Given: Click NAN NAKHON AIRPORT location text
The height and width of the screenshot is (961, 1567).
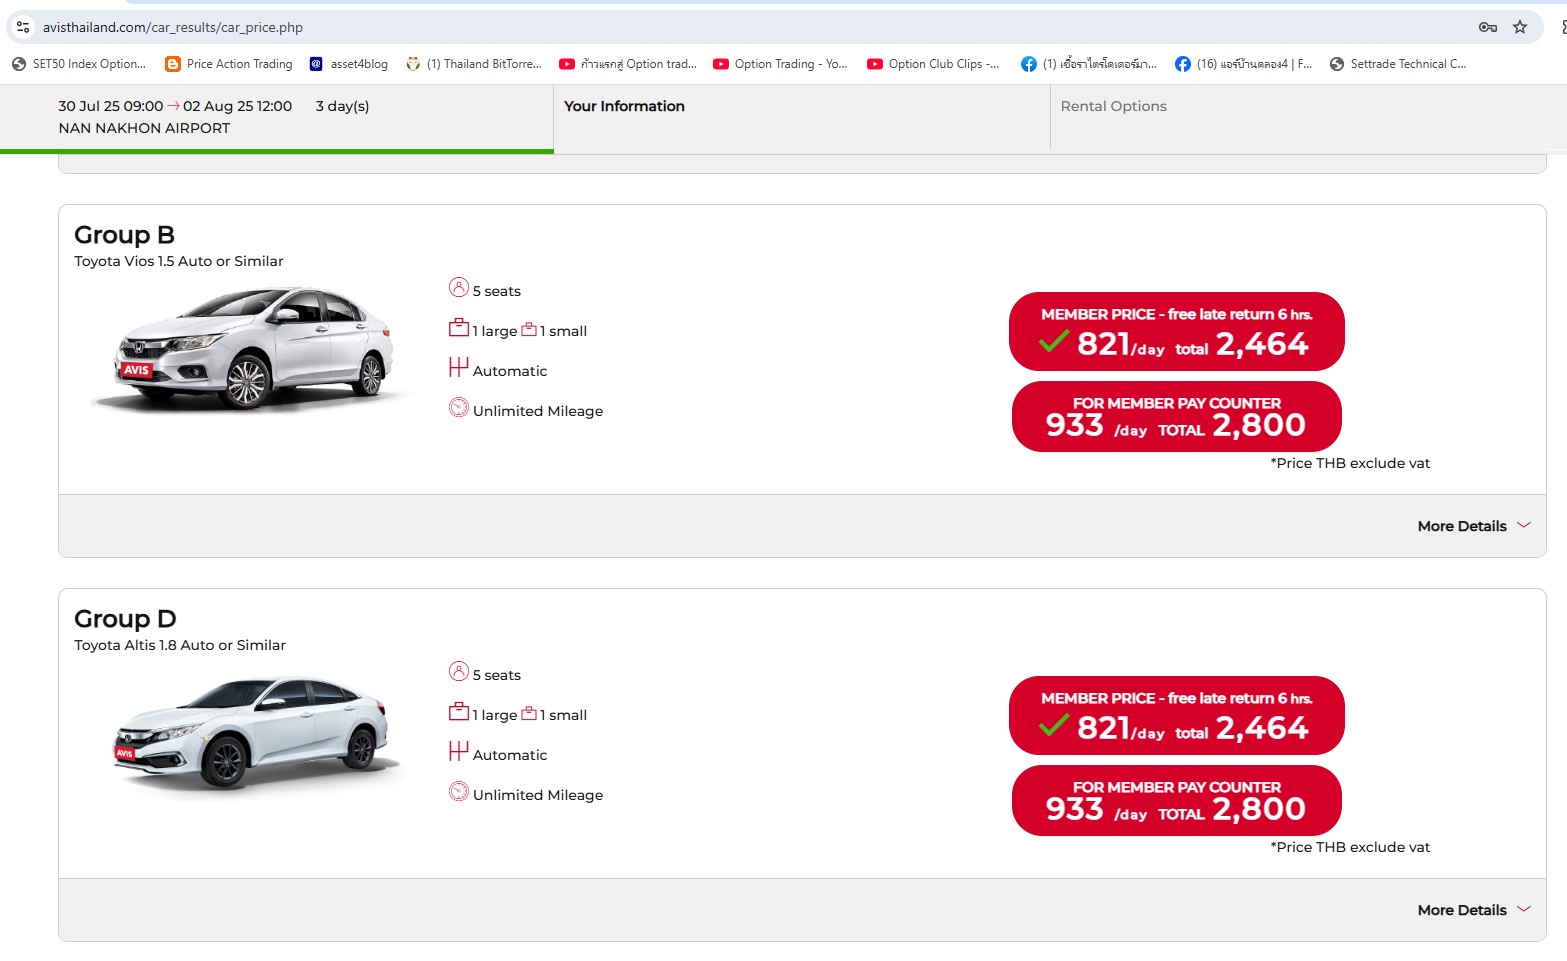Looking at the screenshot, I should click(x=144, y=128).
